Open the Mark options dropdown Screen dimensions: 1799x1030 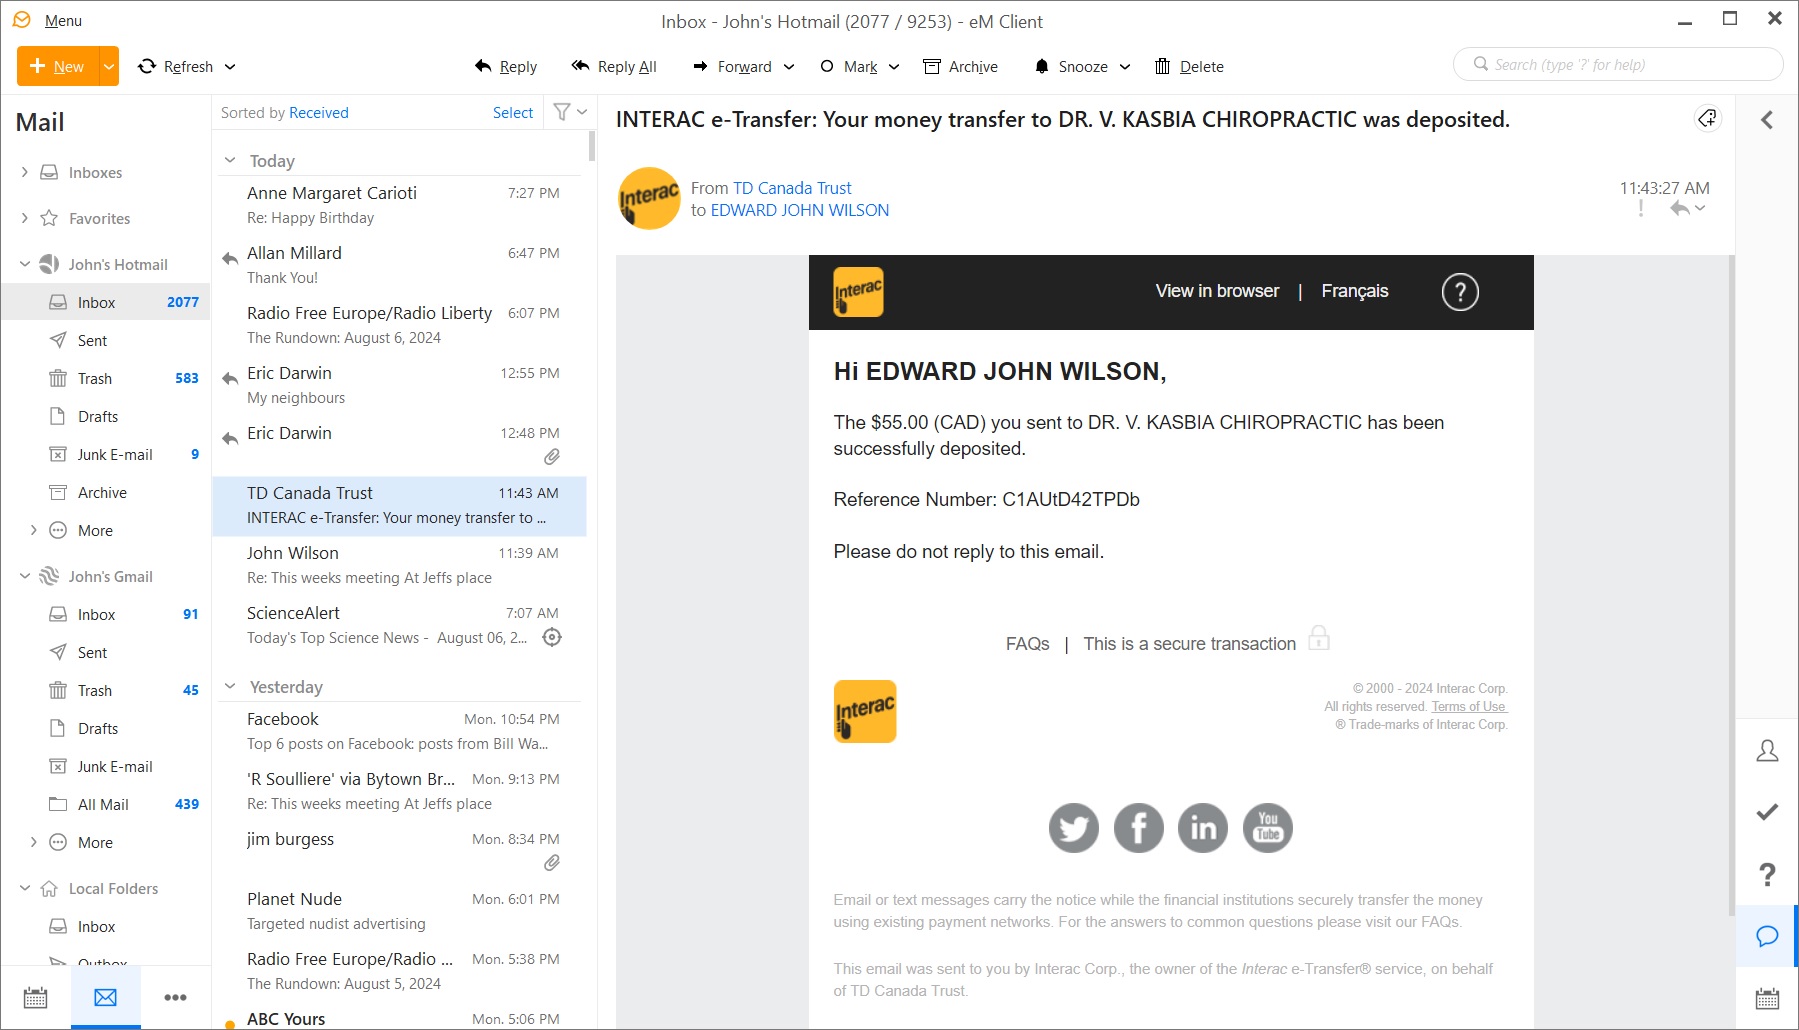(894, 66)
